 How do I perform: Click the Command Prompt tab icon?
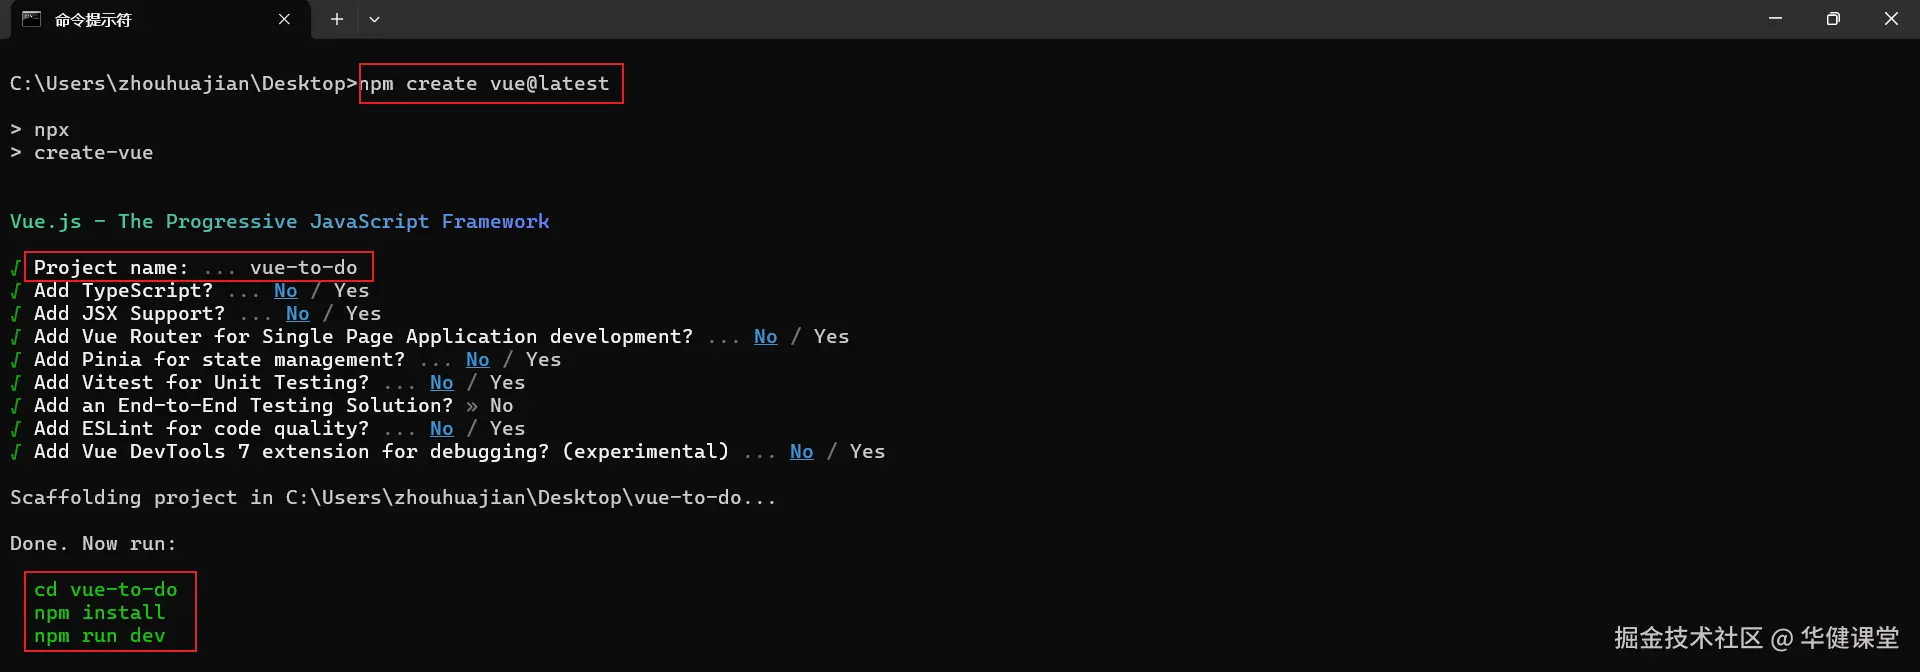click(x=31, y=19)
